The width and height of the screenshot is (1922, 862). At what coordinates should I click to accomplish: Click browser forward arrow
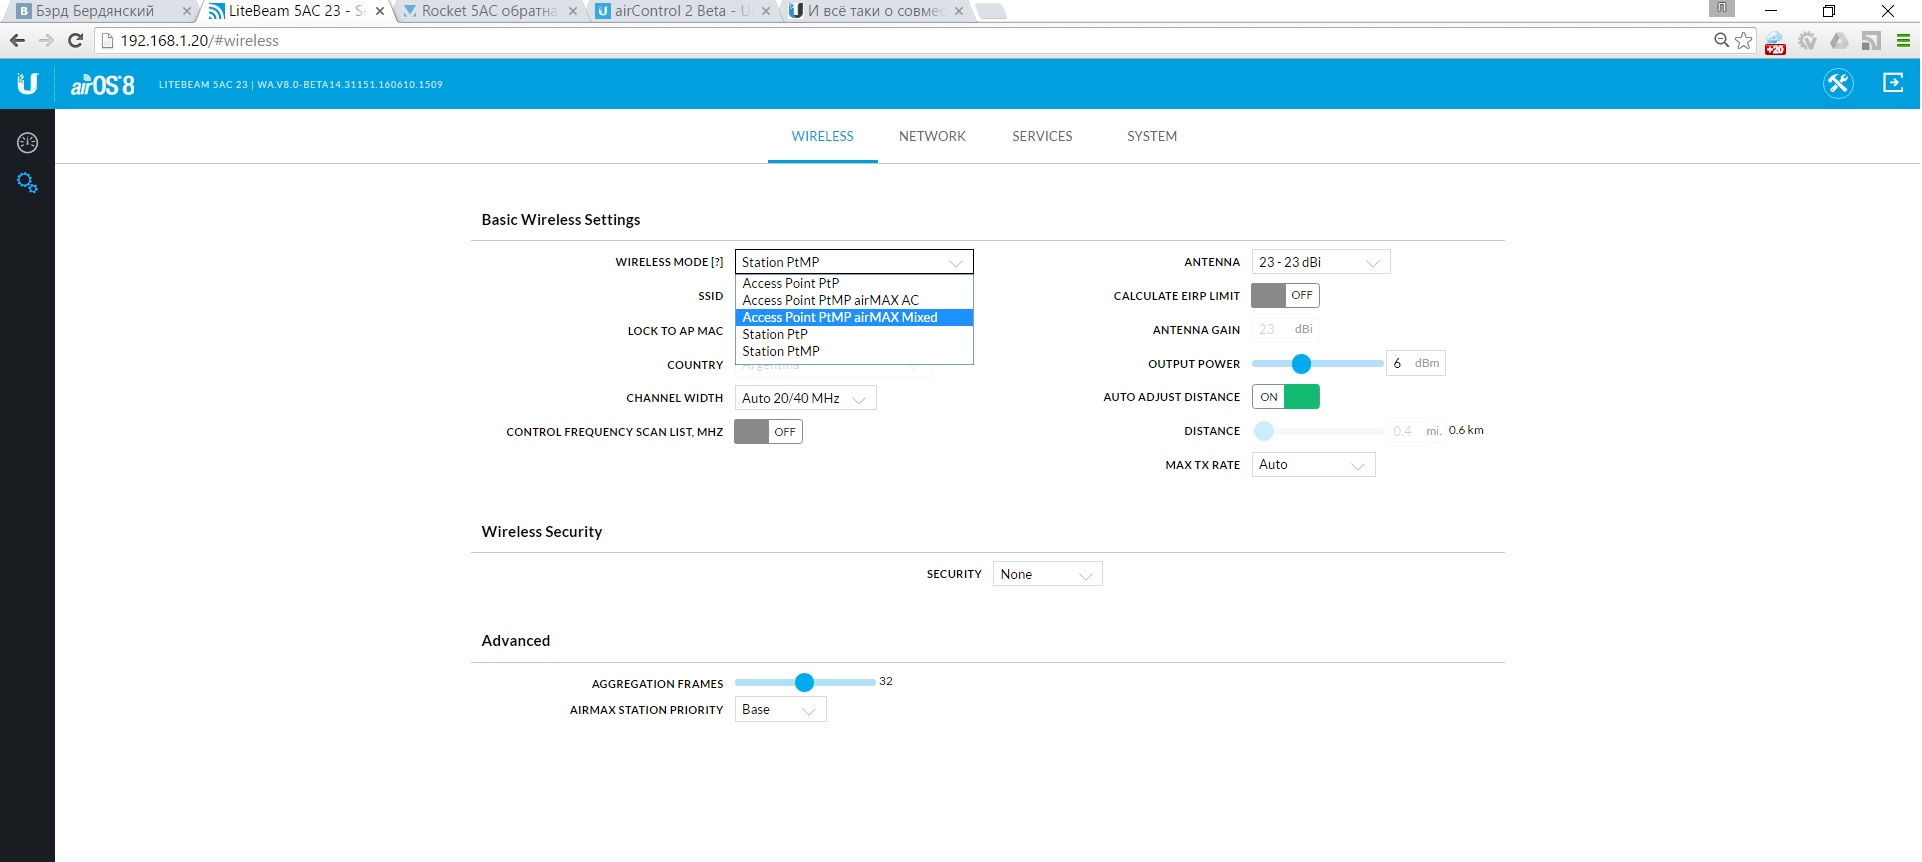46,40
